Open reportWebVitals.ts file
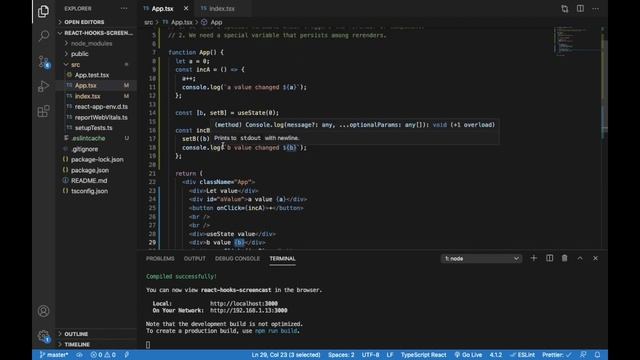This screenshot has width=640, height=360. click(101, 117)
